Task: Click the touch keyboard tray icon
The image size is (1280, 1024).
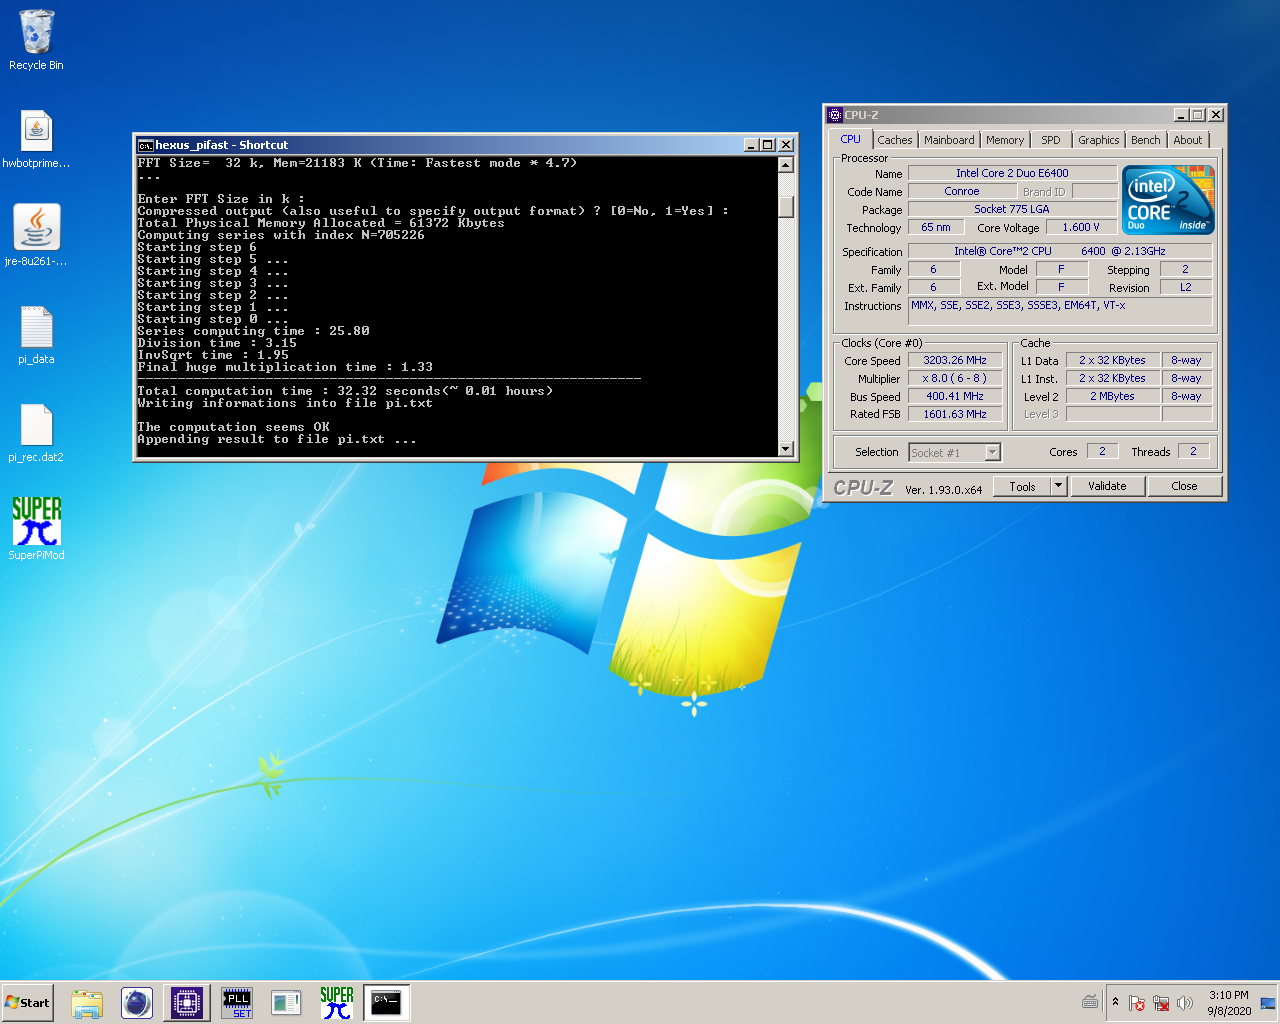Action: pyautogui.click(x=1090, y=1002)
